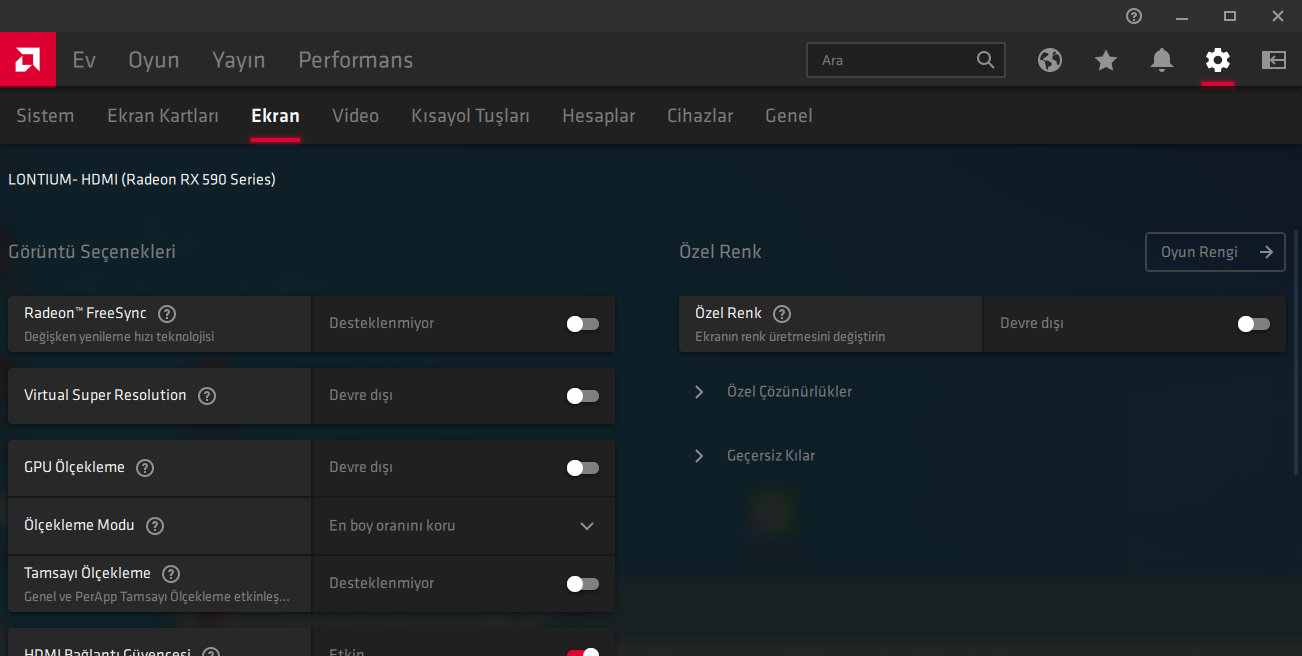Open the web browser globe icon
Screen dimensions: 1302x656
click(x=1049, y=60)
